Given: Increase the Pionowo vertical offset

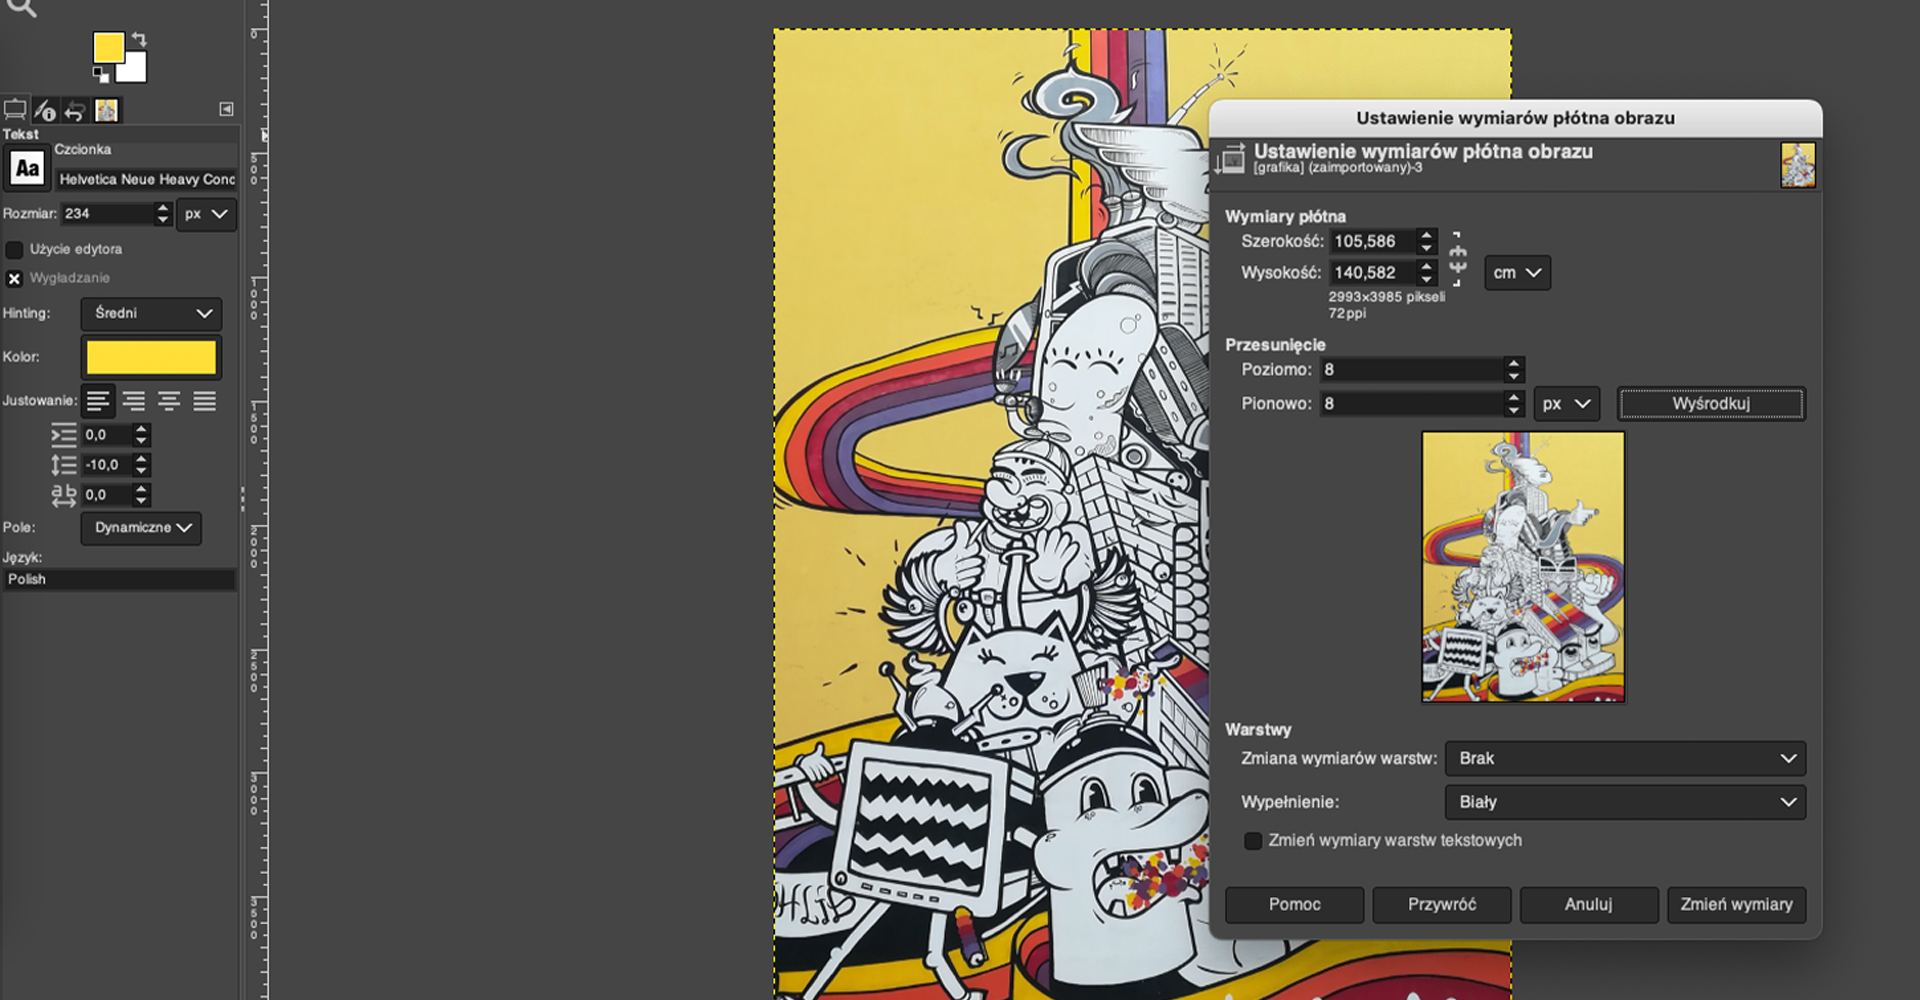Looking at the screenshot, I should 1514,398.
